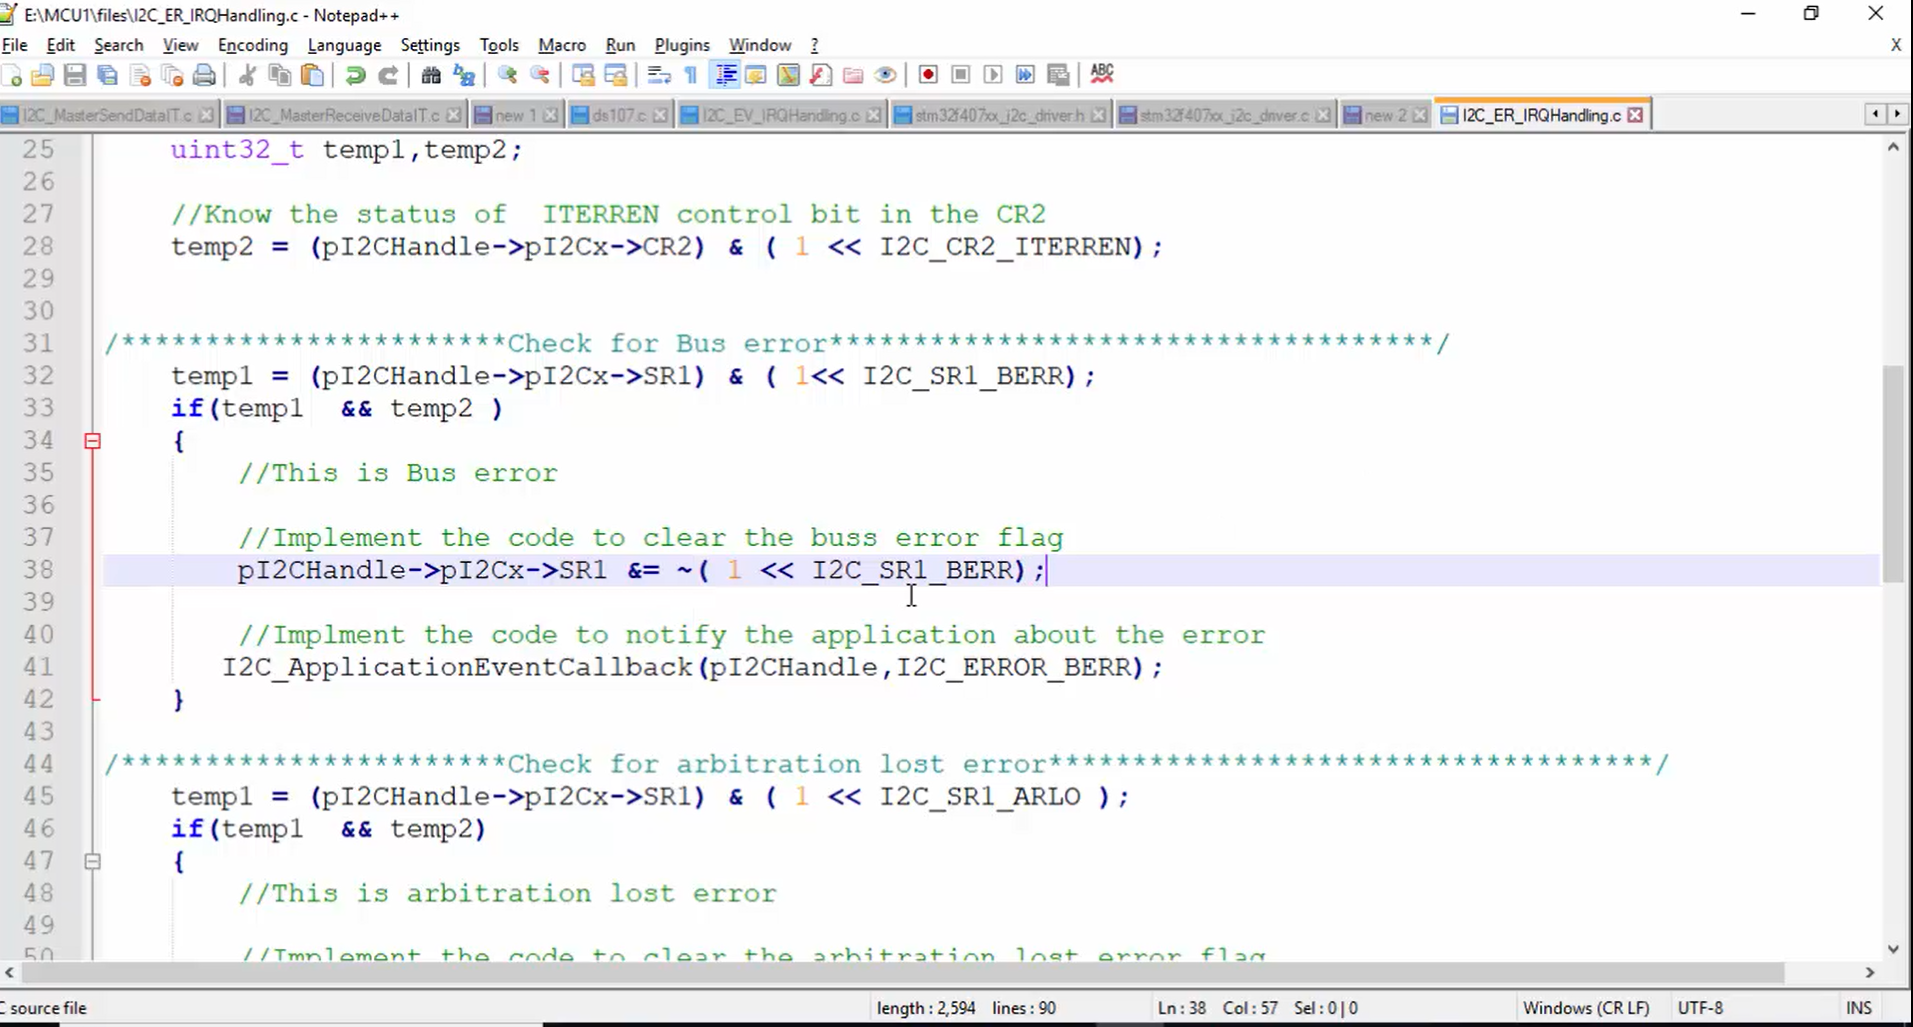Click Folder as Workspace toolbar icon

point(853,75)
